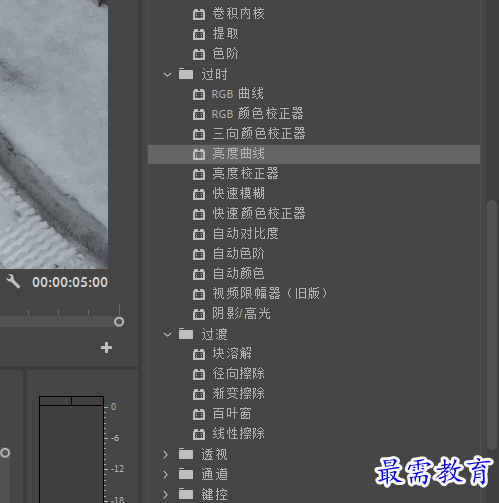This screenshot has width=499, height=503.
Task: Click the effect icon beside 百叶窗
Action: click(x=199, y=414)
